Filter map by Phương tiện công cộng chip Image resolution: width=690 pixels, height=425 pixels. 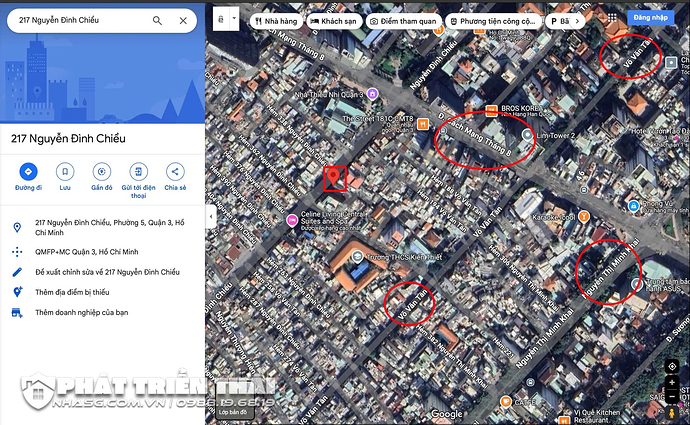coord(493,21)
